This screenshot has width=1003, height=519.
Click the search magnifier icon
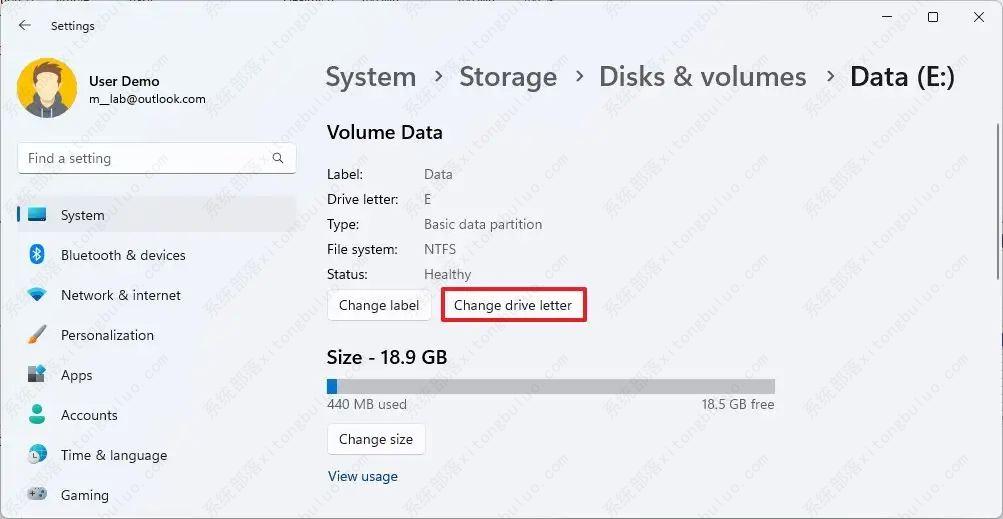[x=278, y=158]
